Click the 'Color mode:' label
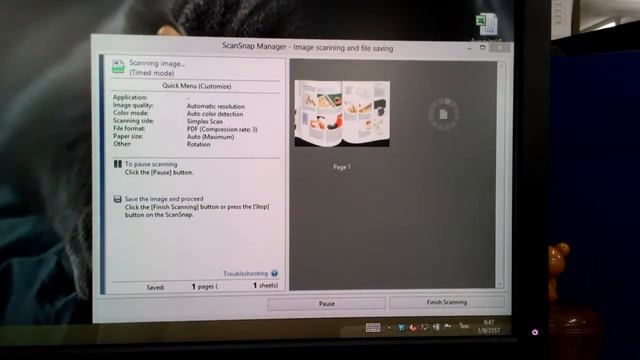640x360 pixels. click(130, 113)
